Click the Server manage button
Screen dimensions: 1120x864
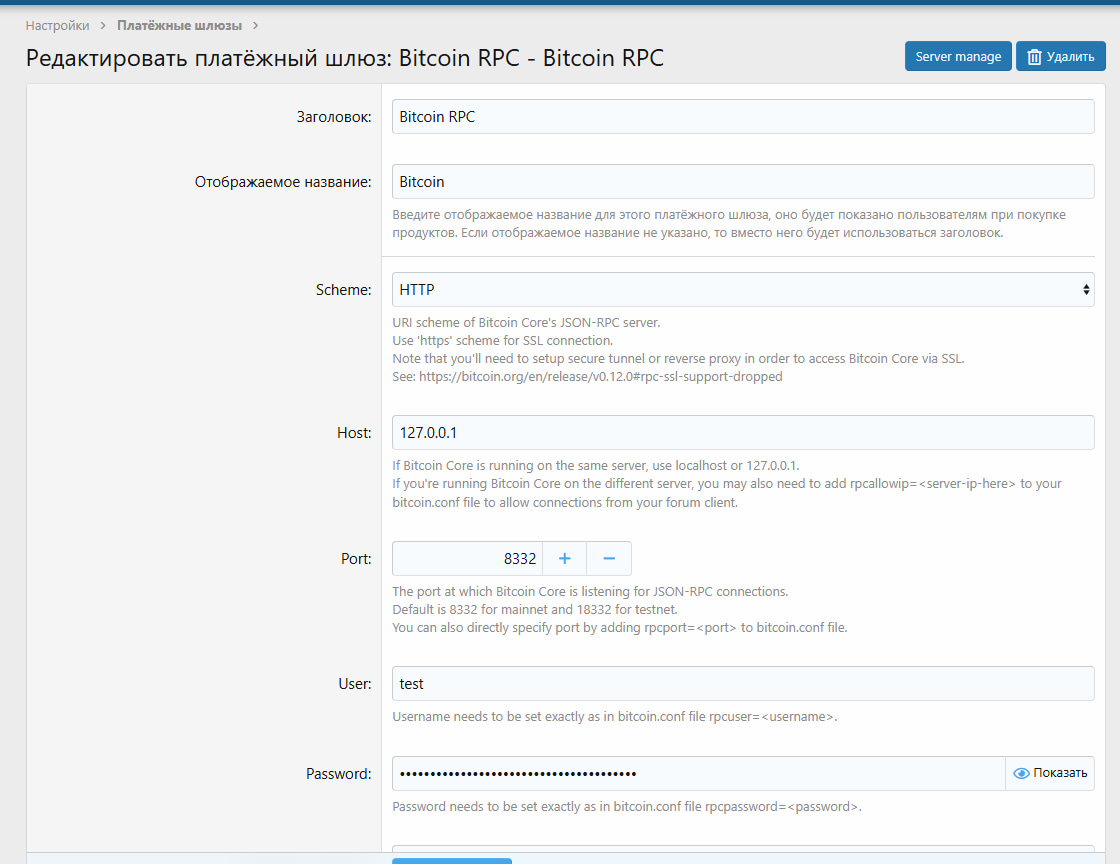coord(958,56)
